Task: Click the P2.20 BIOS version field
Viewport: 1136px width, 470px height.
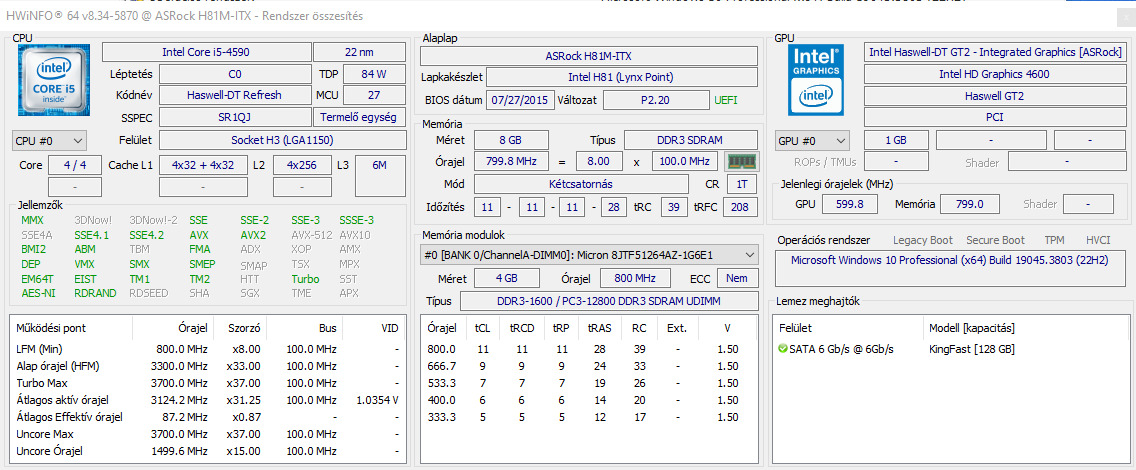Action: point(656,100)
